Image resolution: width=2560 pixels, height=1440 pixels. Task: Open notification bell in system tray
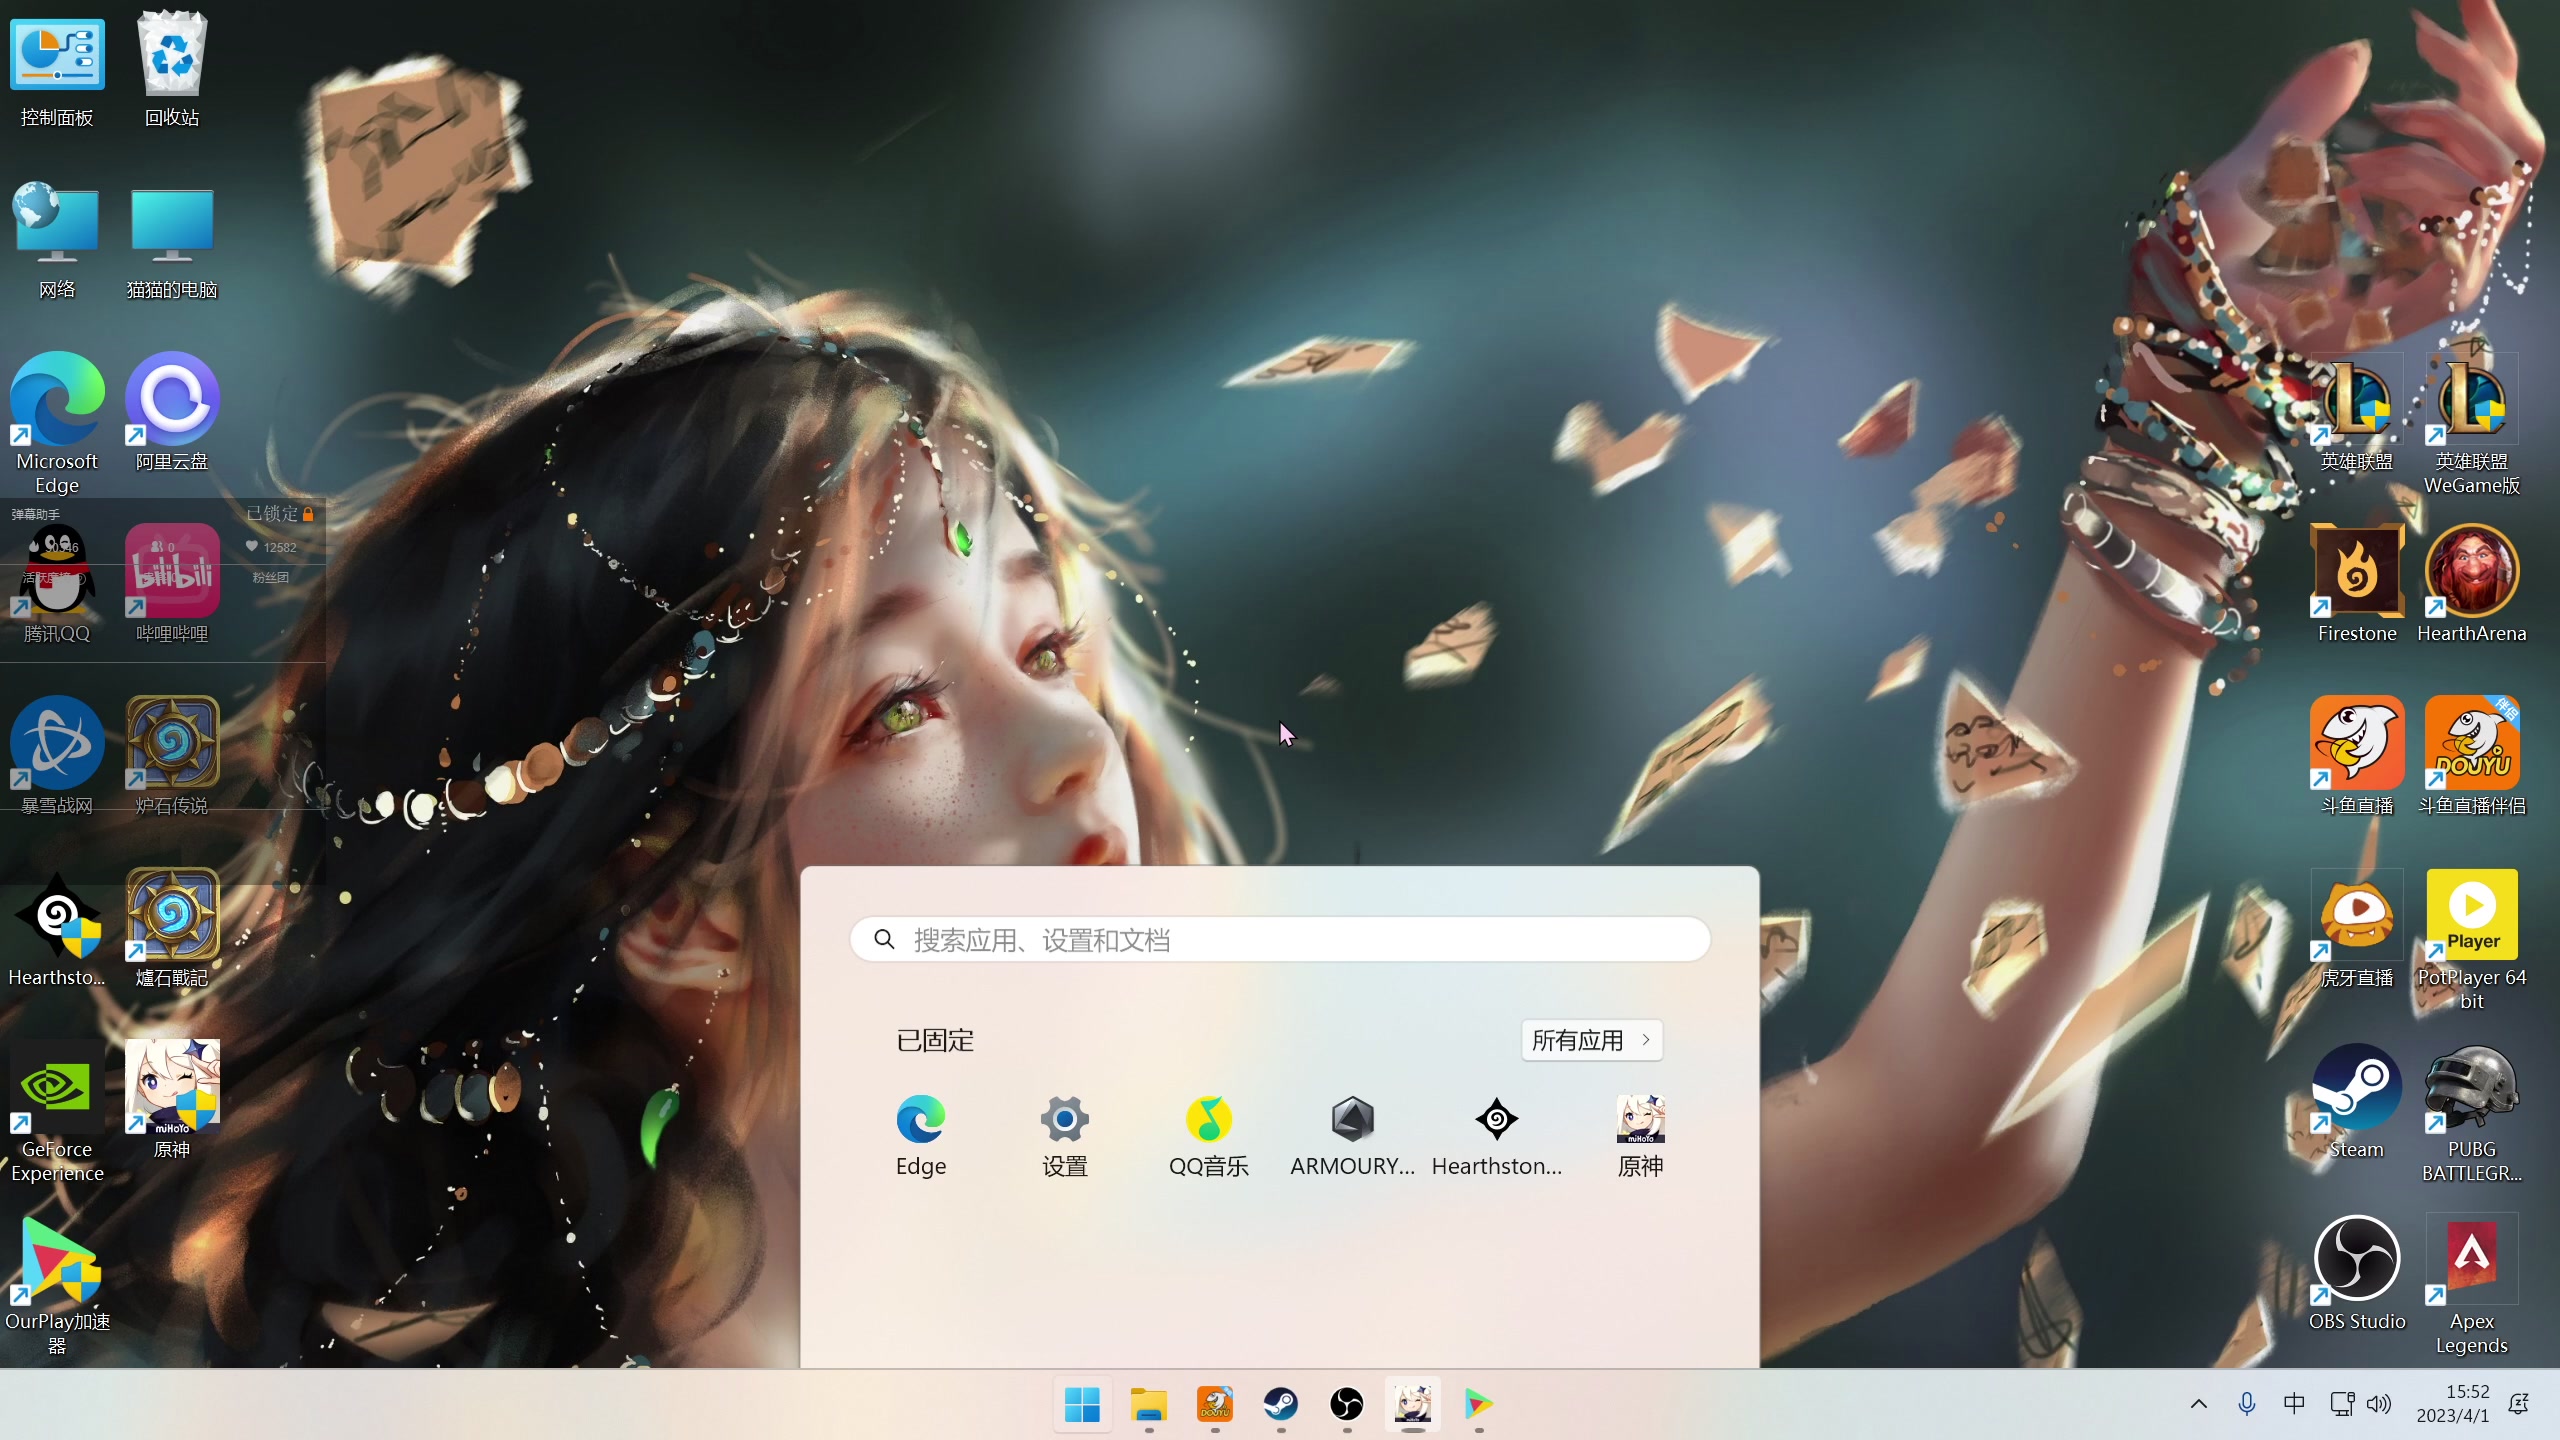tap(2519, 1404)
